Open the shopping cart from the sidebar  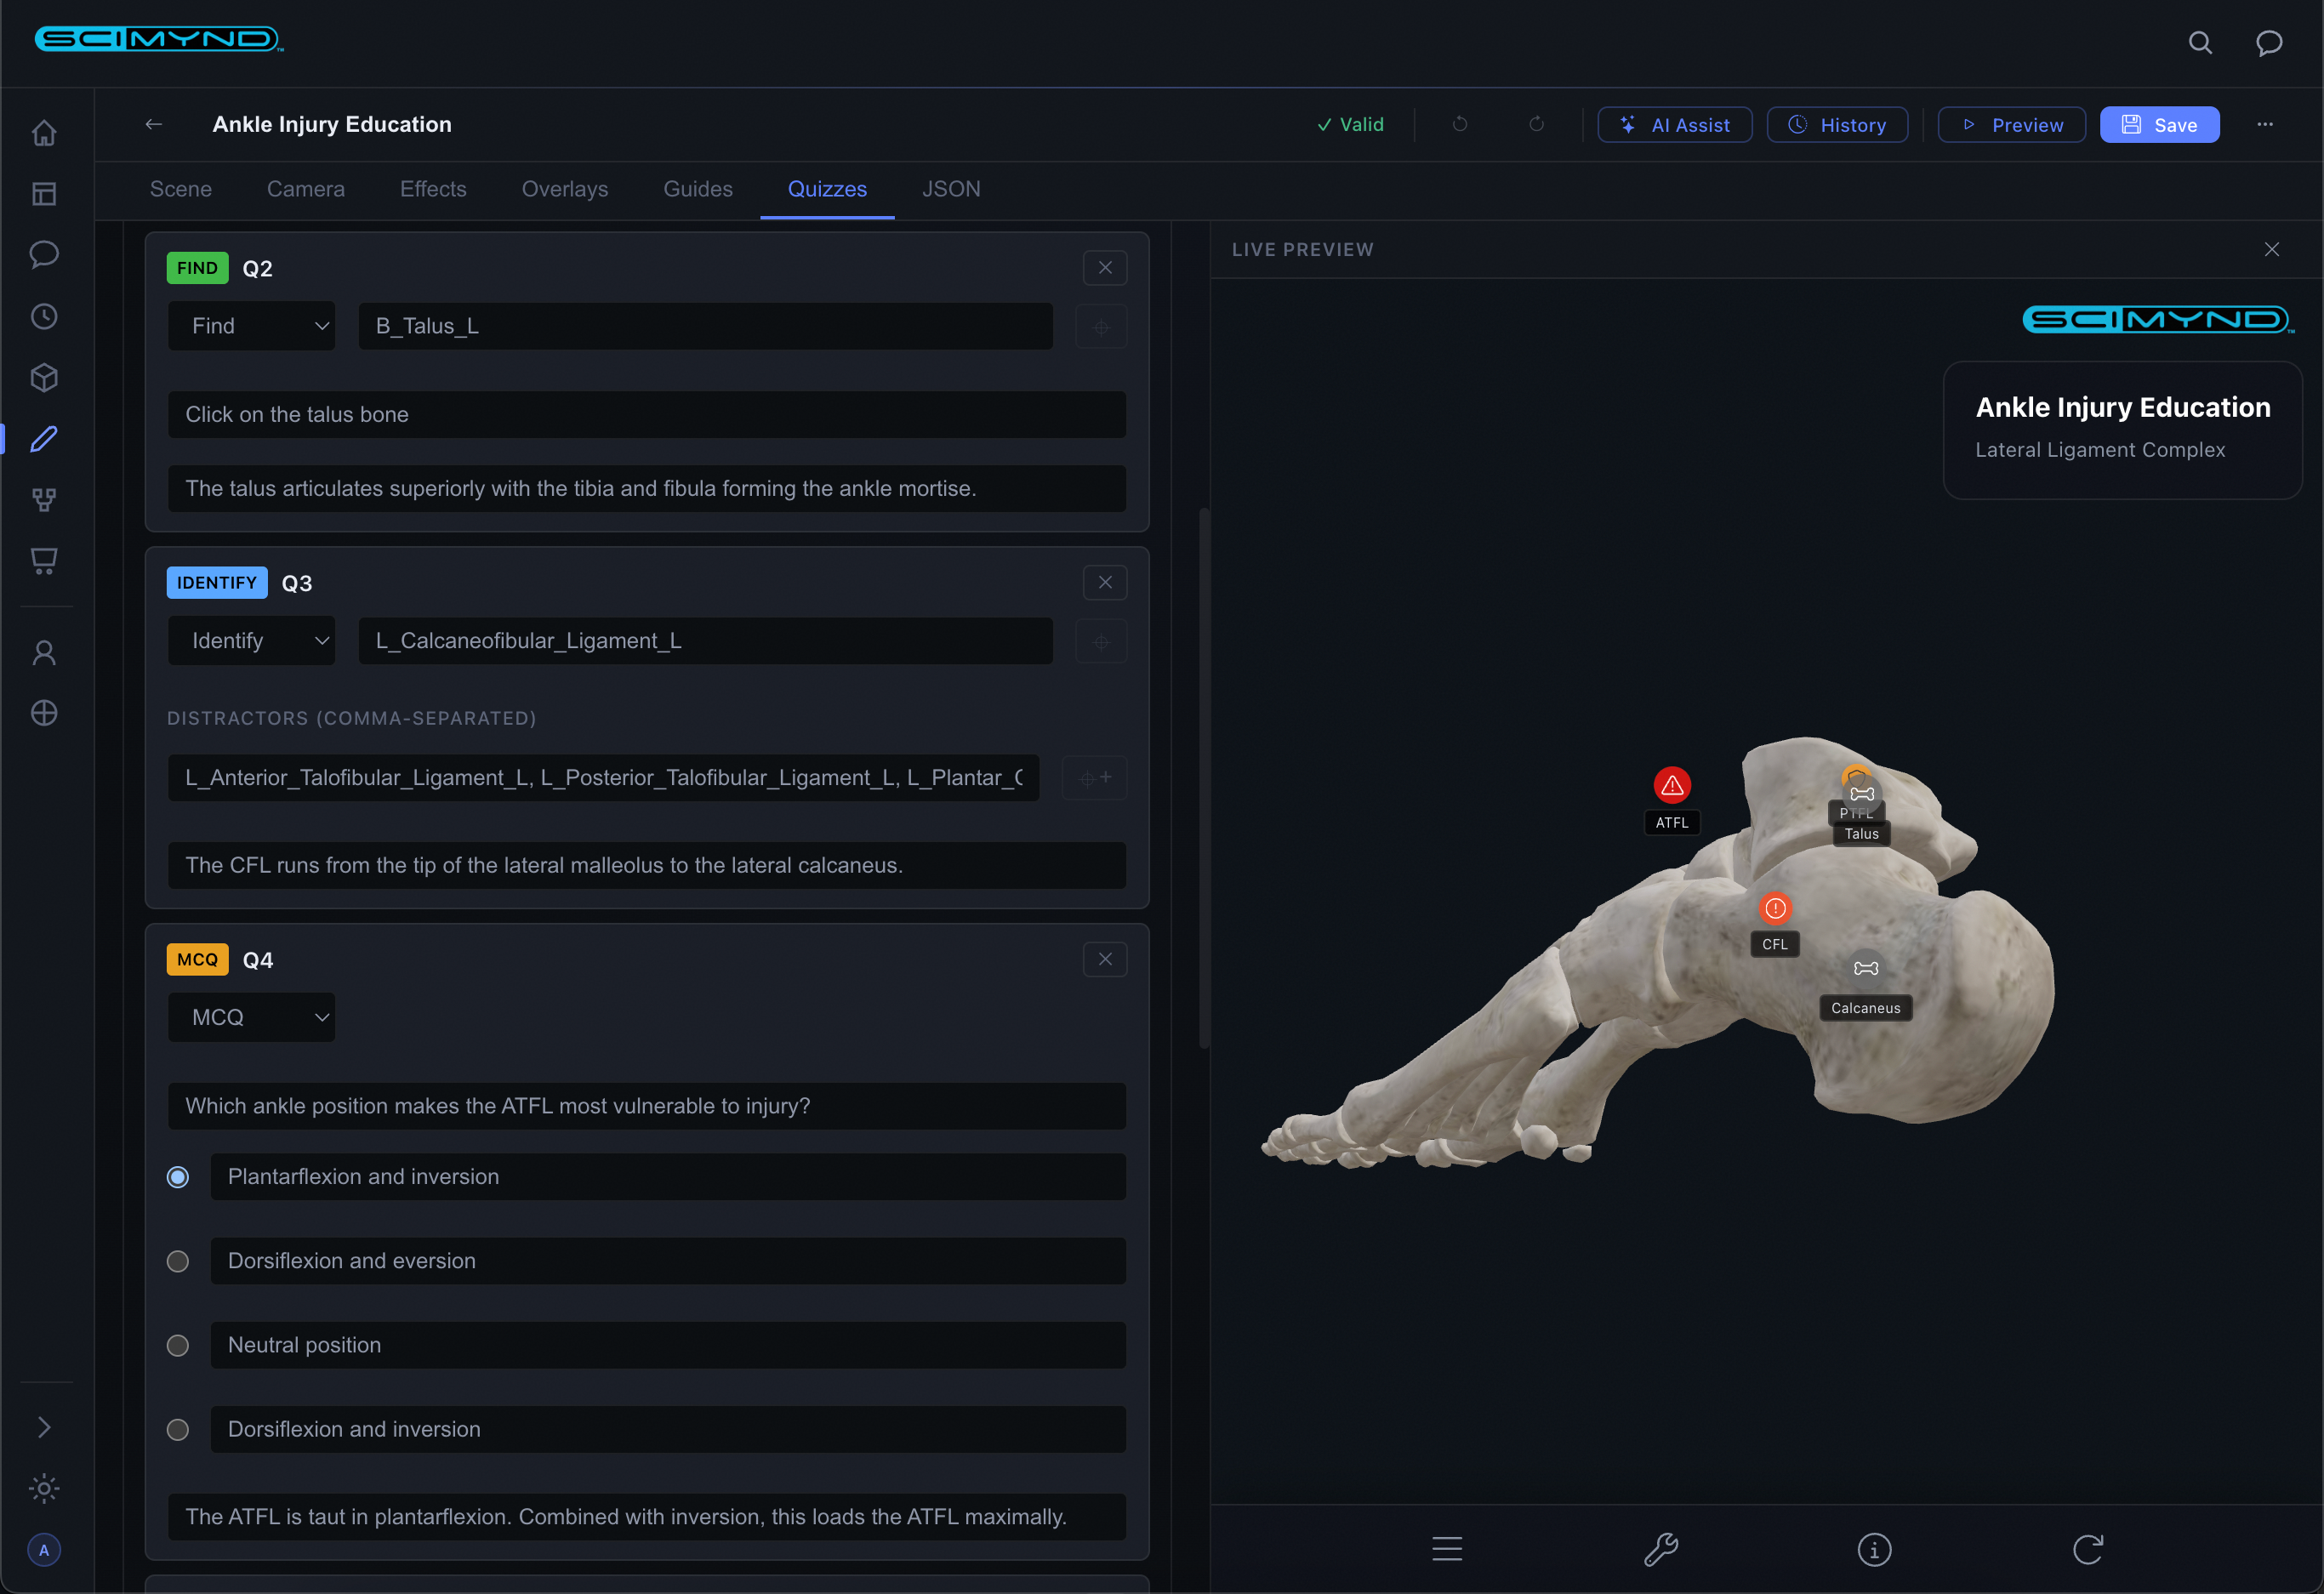44,560
